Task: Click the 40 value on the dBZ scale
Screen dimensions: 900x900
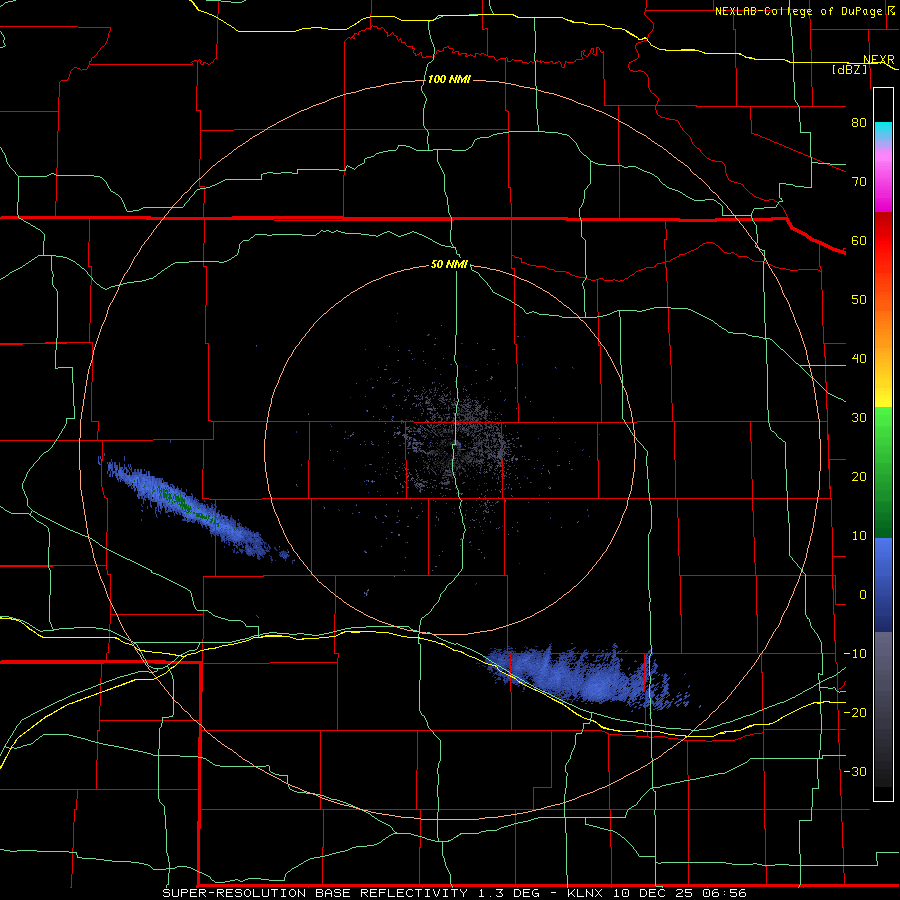Action: [859, 359]
